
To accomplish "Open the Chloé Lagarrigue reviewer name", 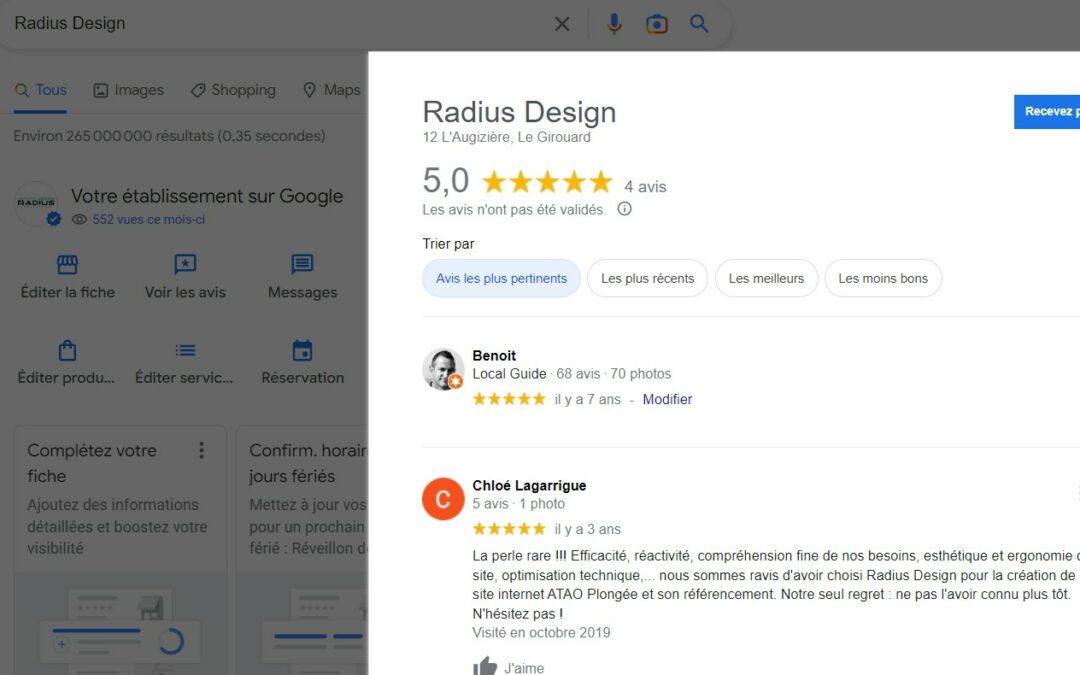I will pyautogui.click(x=529, y=486).
